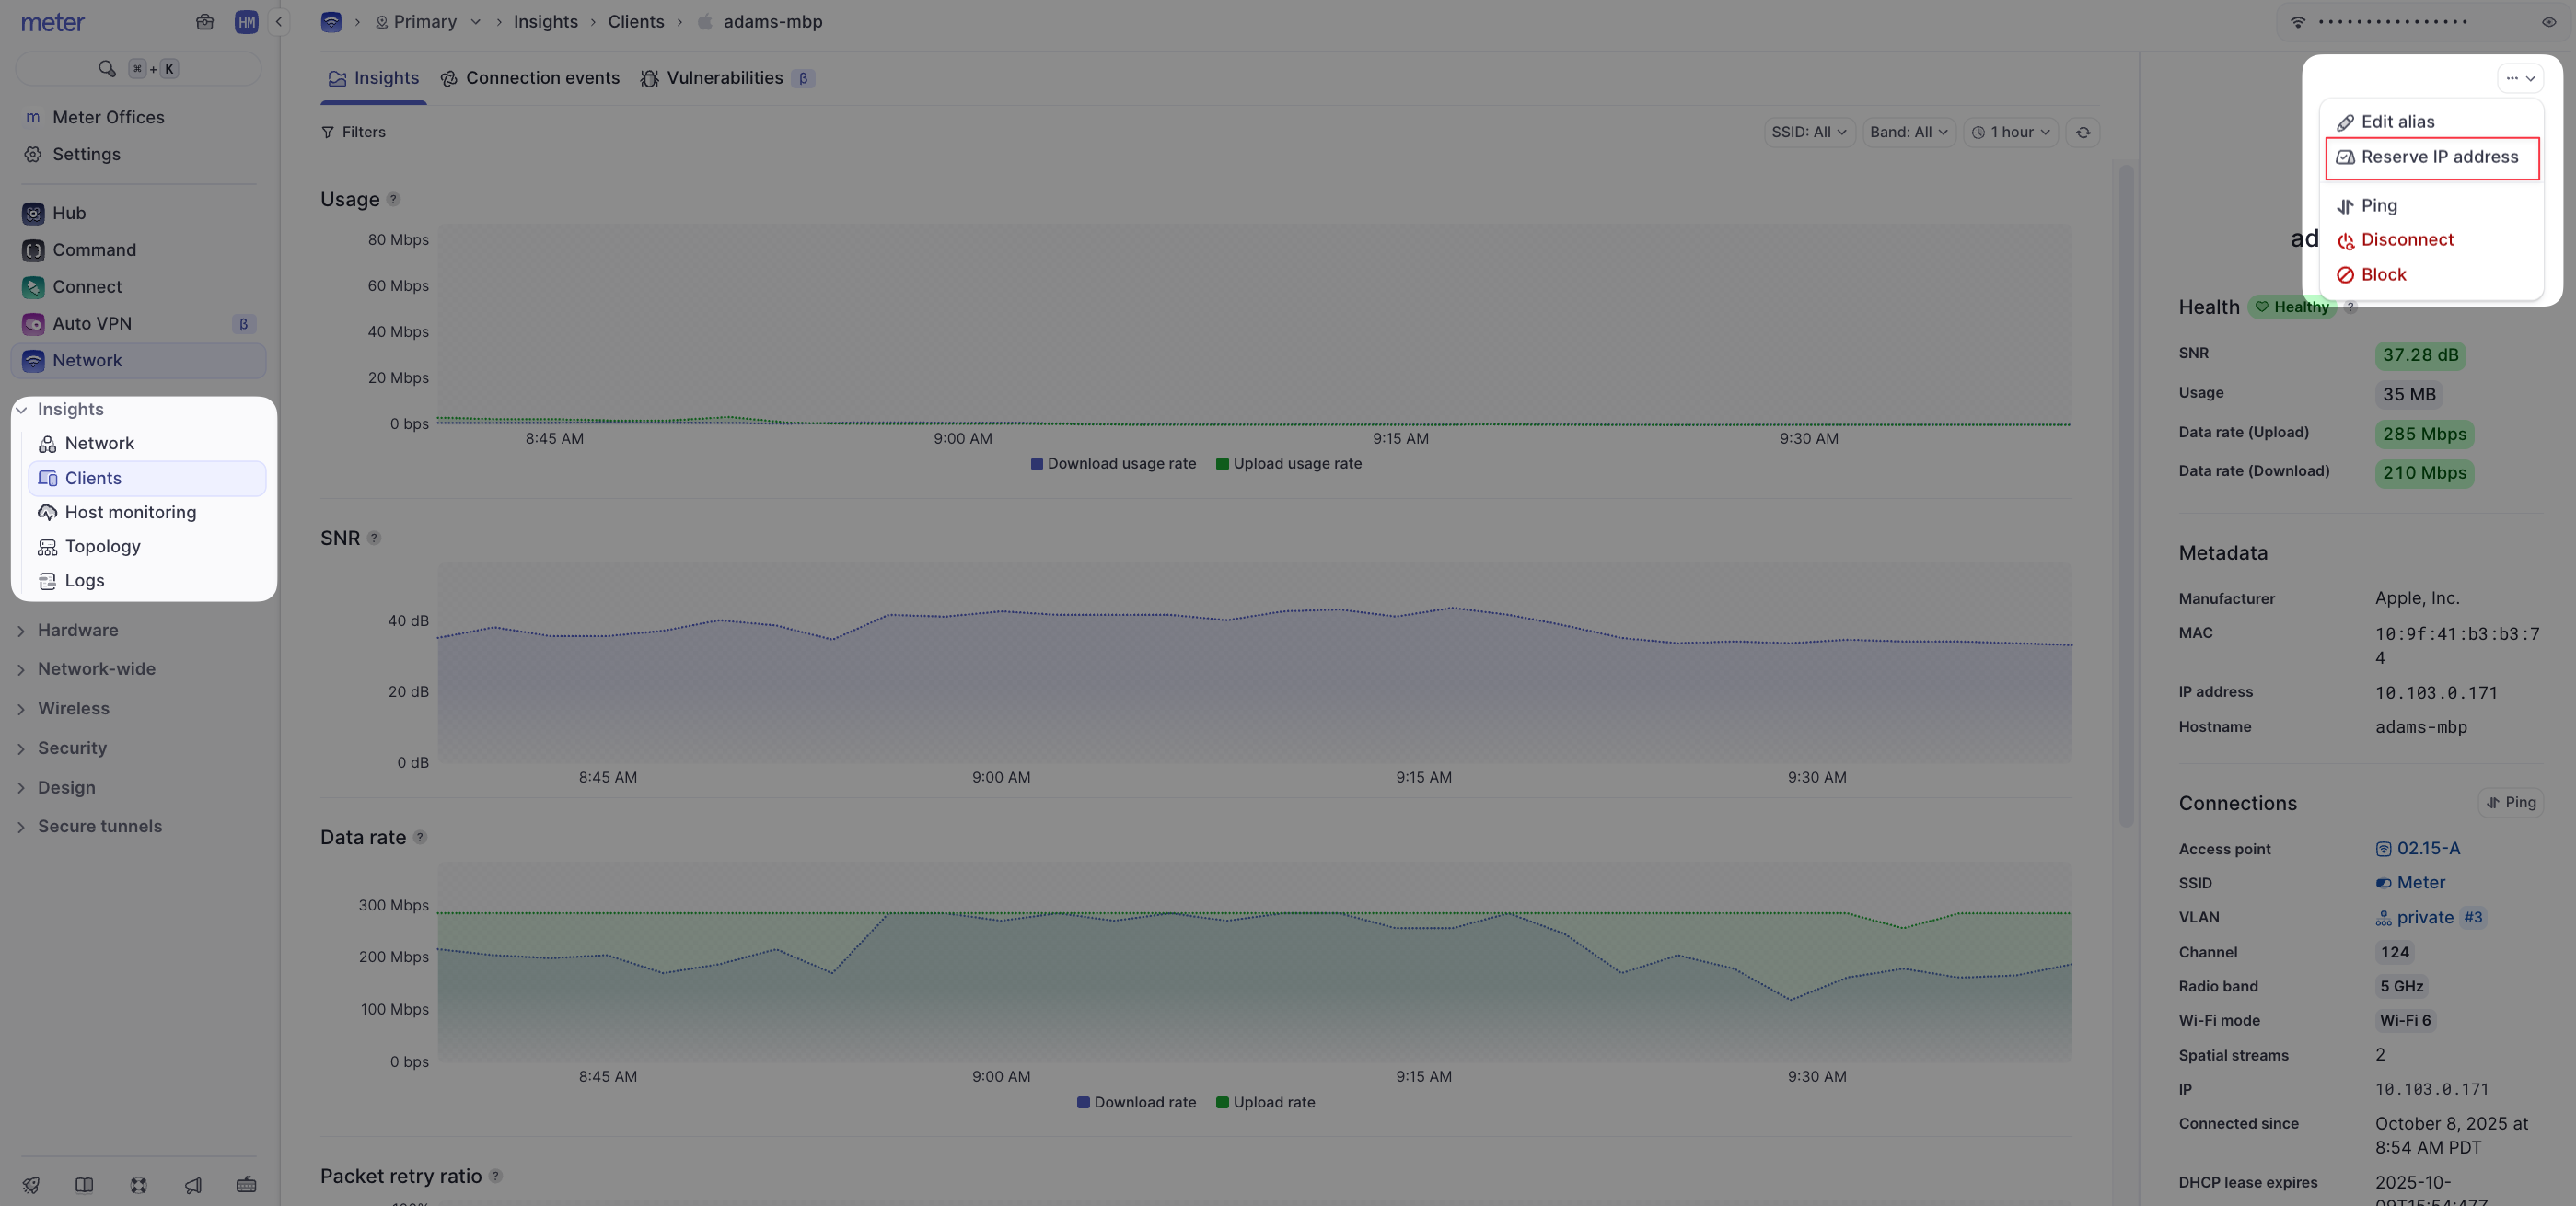Expand the Hardware section in sidebar
Screen dimensions: 2576x1206
78,630
